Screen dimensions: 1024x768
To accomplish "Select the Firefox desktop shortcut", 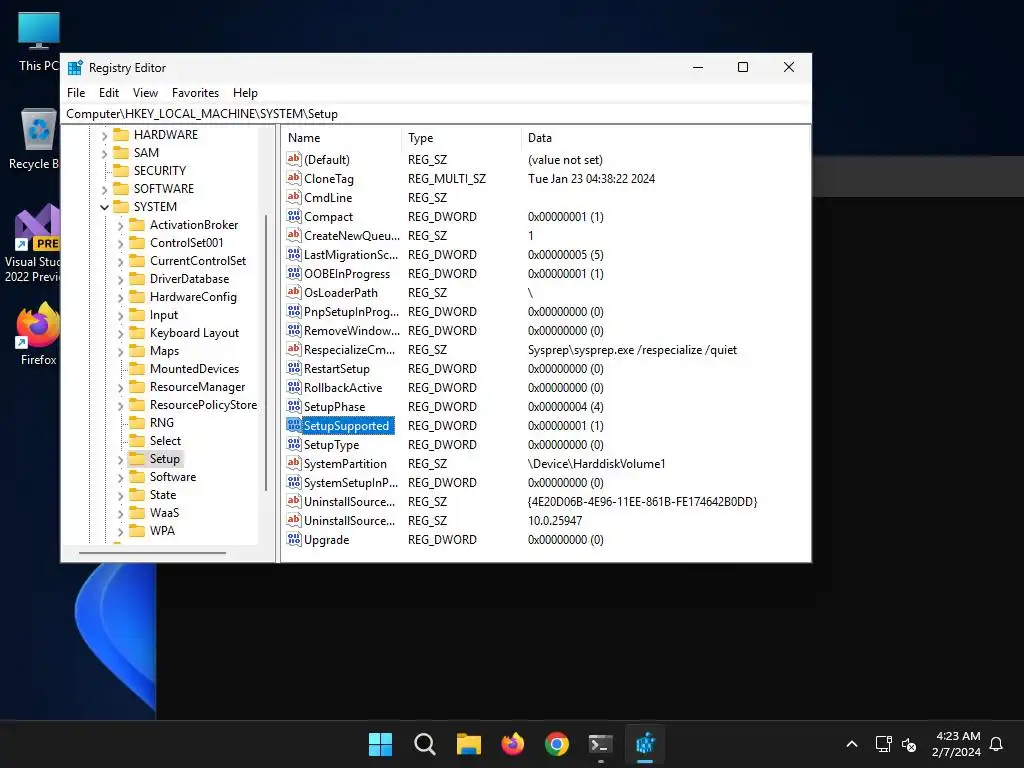I will click(x=38, y=334).
